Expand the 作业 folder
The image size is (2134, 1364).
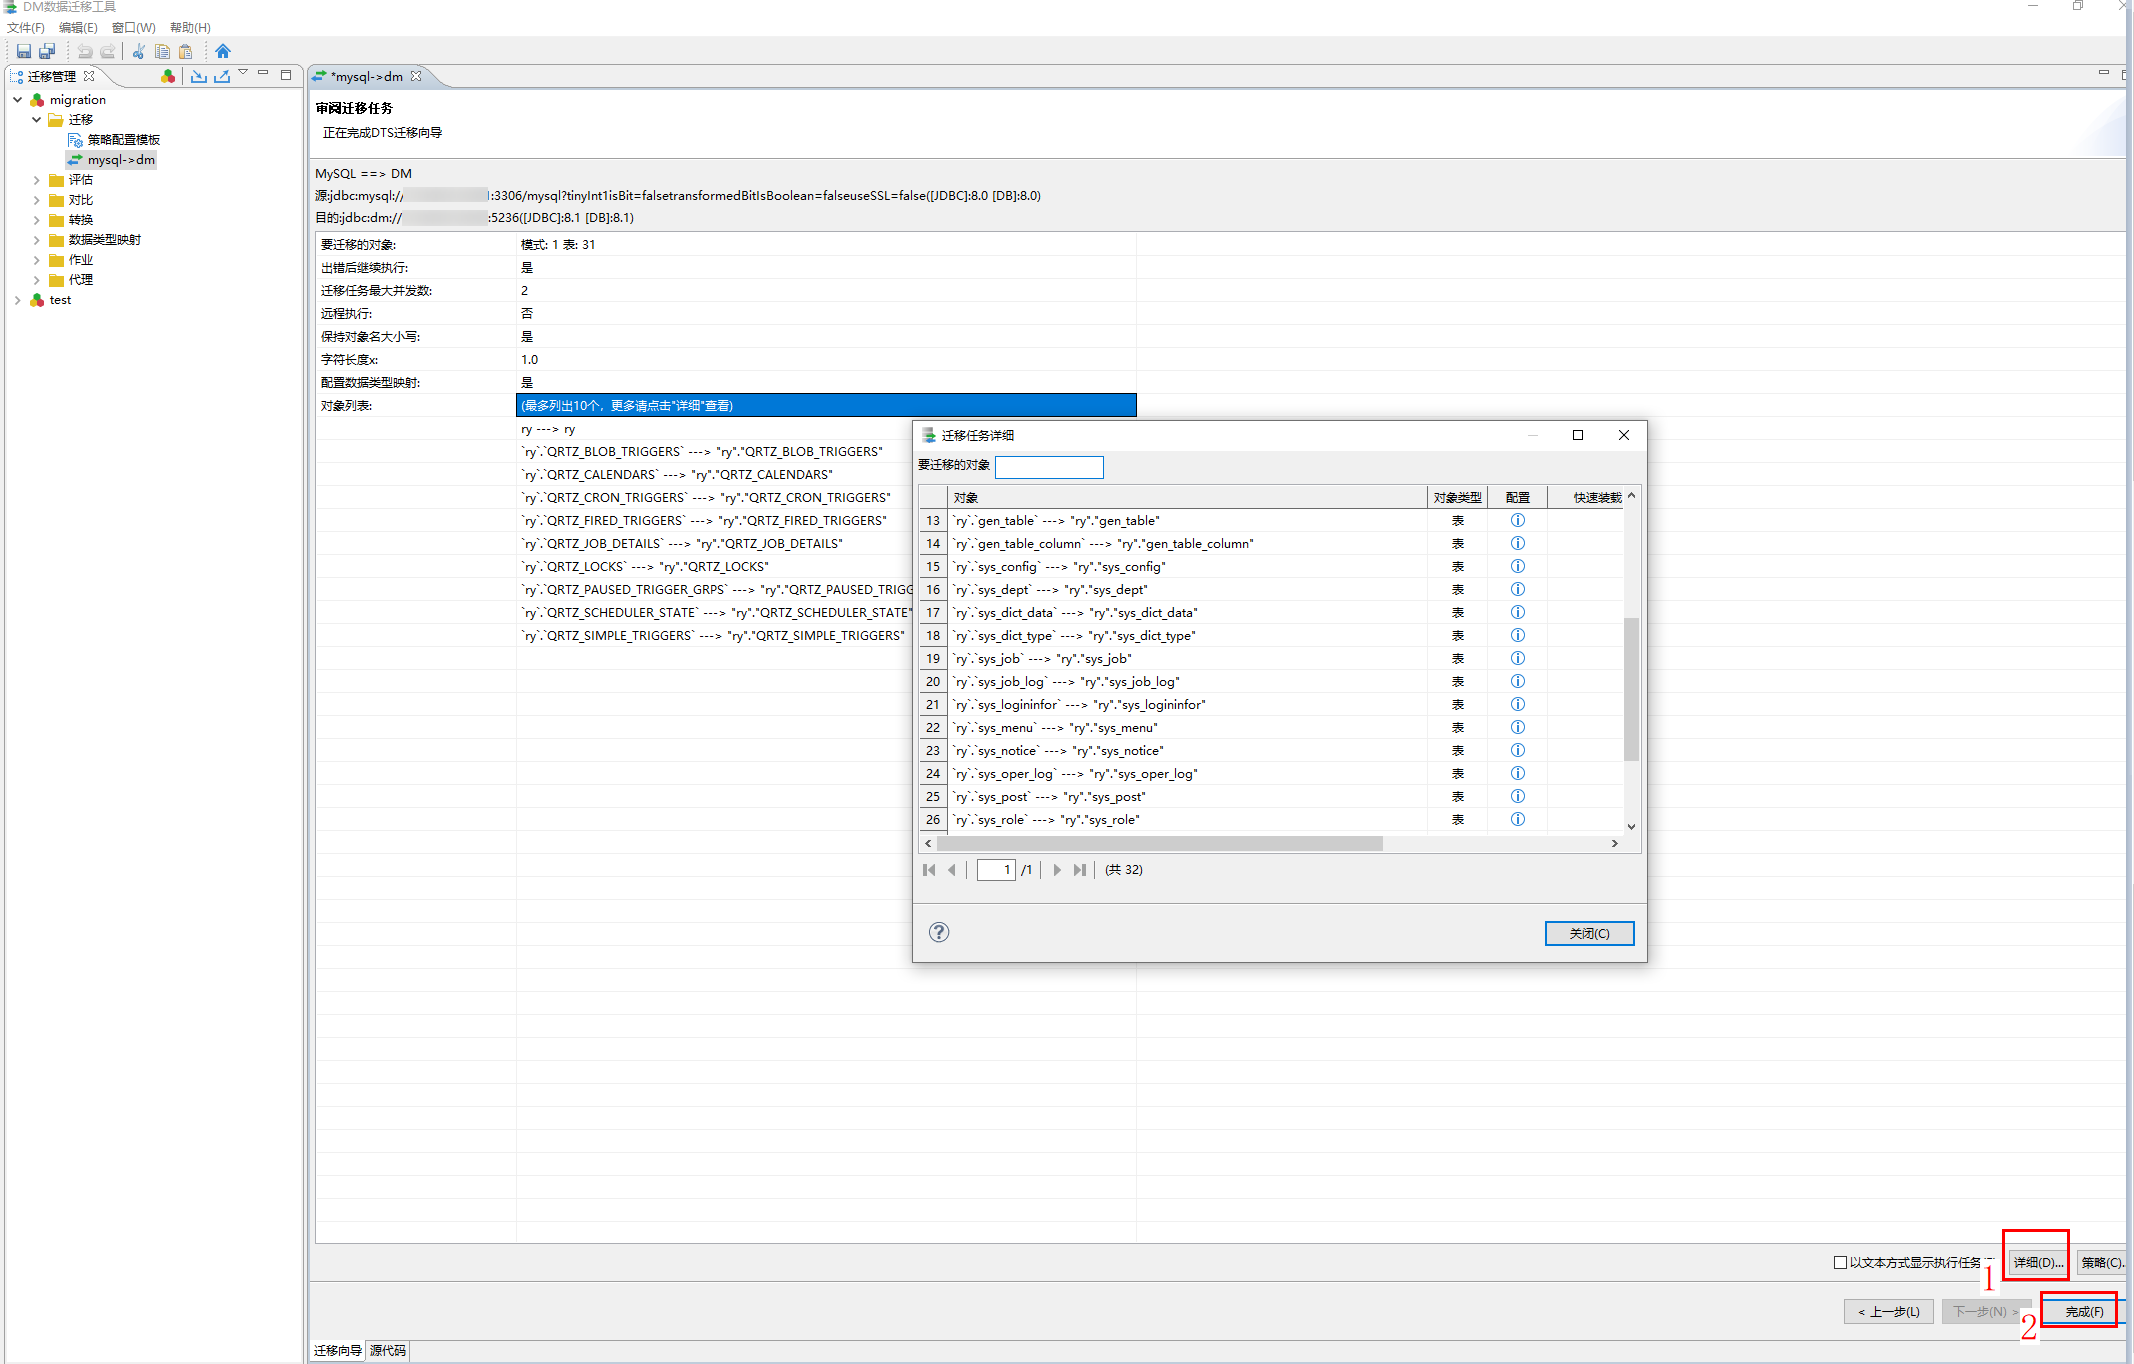[37, 260]
